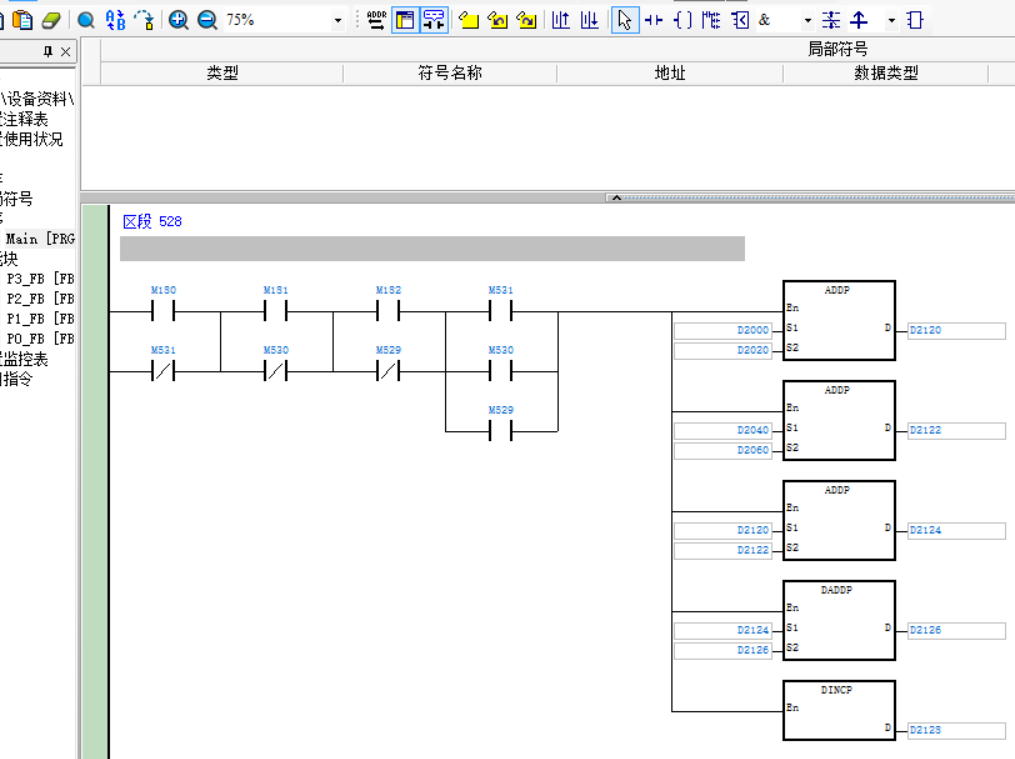This screenshot has width=1015, height=759.
Task: Click the eraser icon in toolbar
Action: [51, 20]
